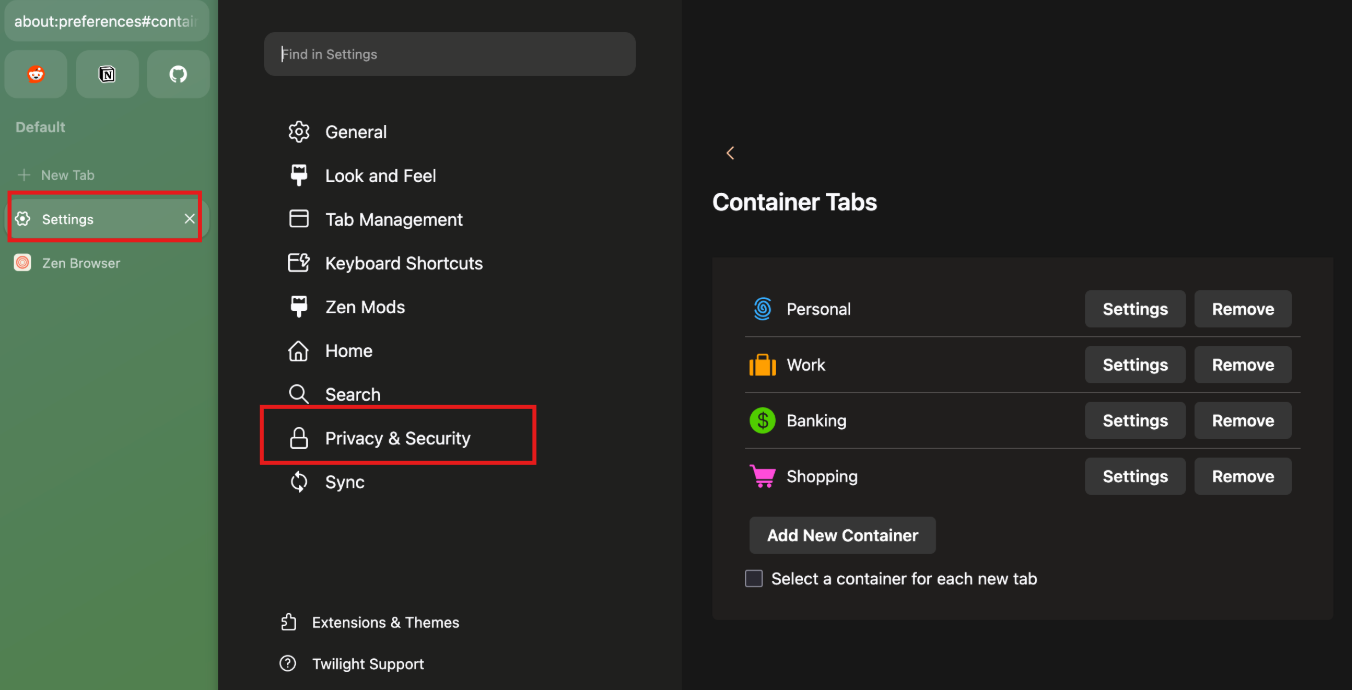Open settings for the Personal container
This screenshot has width=1352, height=690.
point(1134,309)
